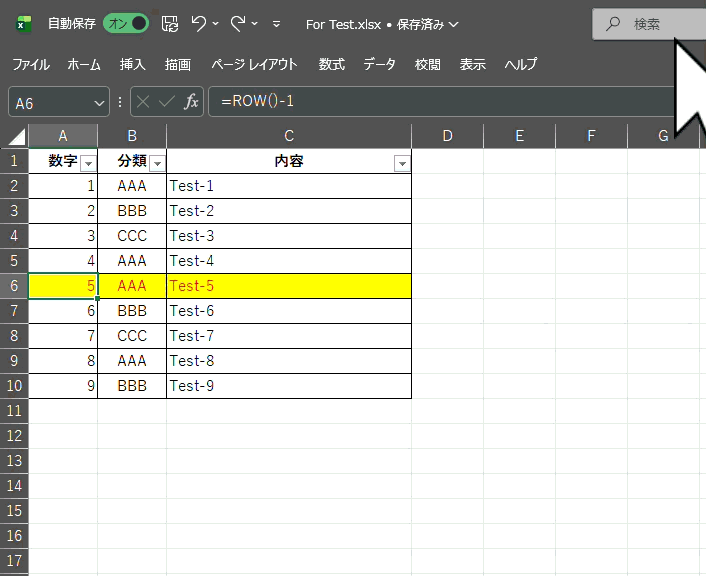The height and width of the screenshot is (576, 706).
Task: Select column A header
Action: (x=63, y=136)
